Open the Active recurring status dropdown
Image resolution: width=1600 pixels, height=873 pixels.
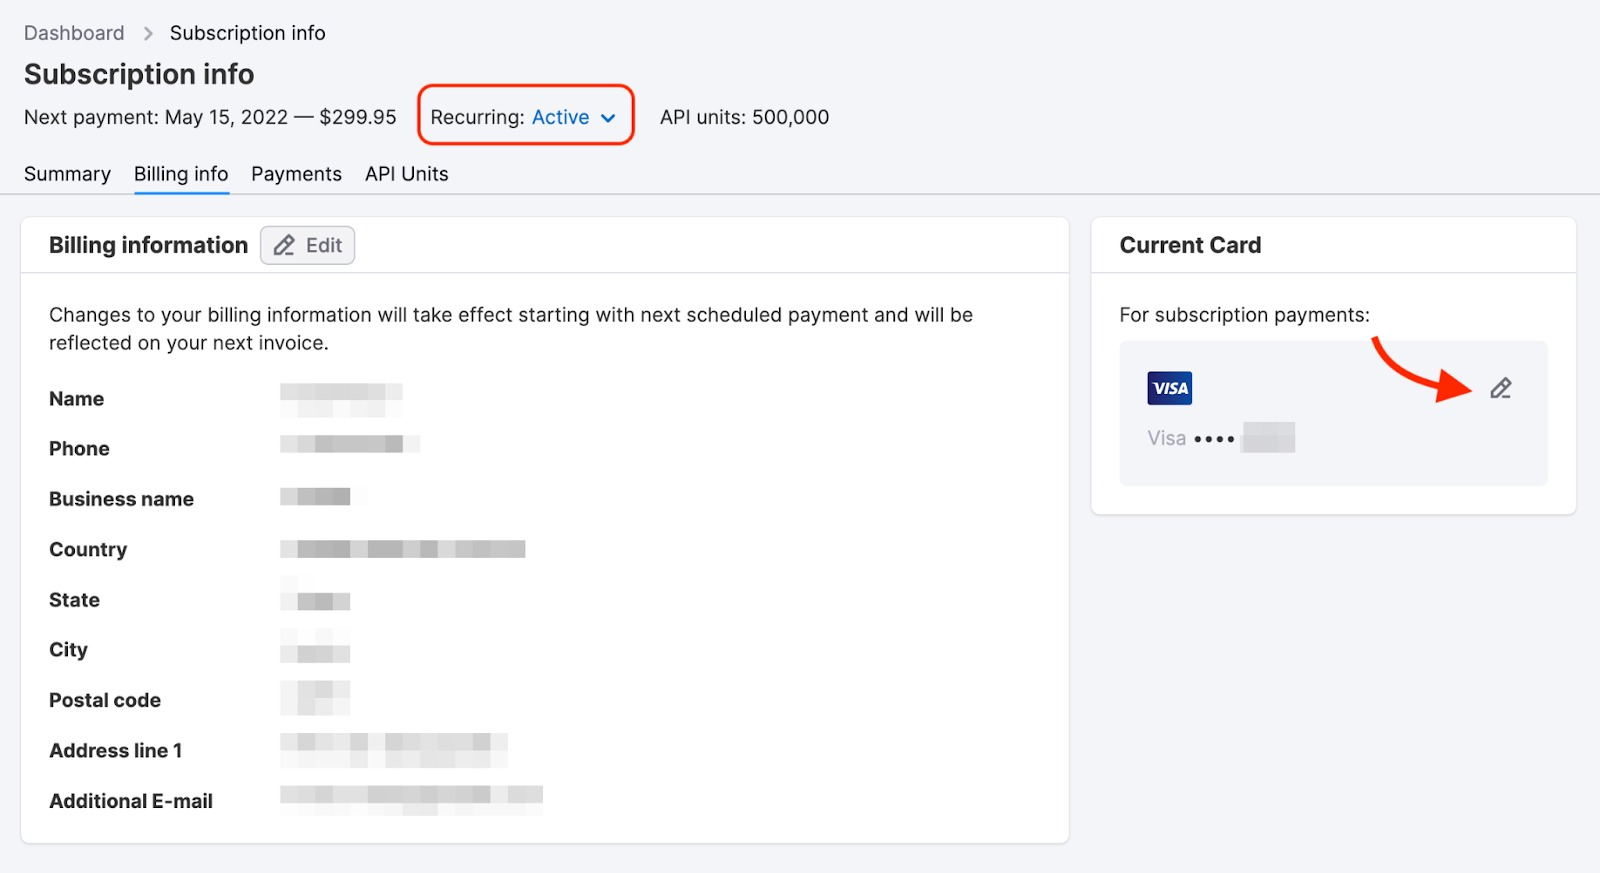click(560, 118)
